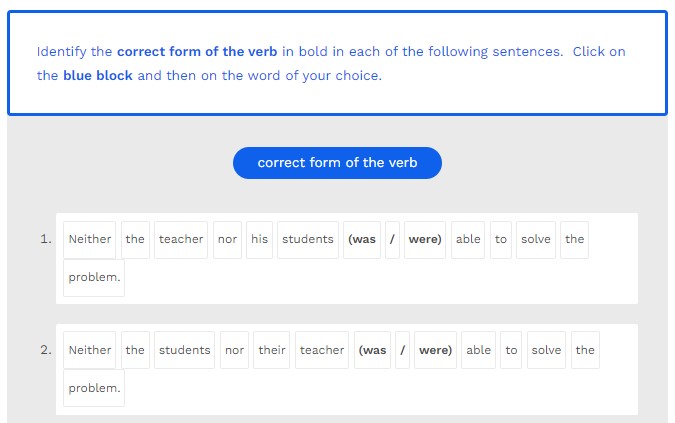Click the word 'nor' in sentence 2
This screenshot has width=675, height=423.
(235, 351)
